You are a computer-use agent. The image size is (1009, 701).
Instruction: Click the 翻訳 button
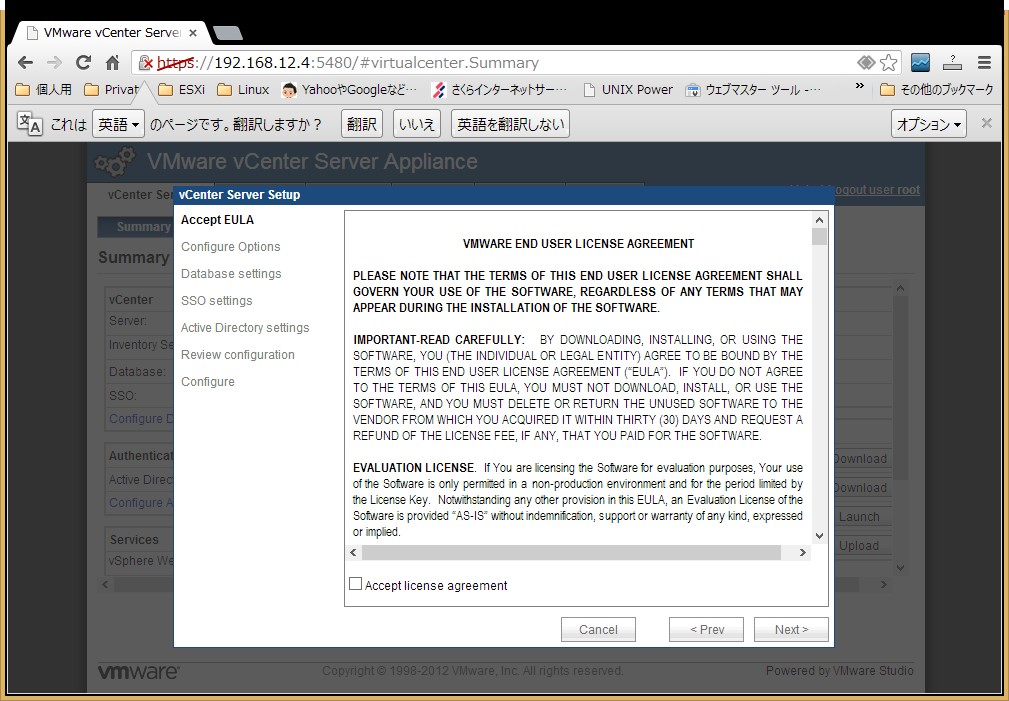pos(362,124)
